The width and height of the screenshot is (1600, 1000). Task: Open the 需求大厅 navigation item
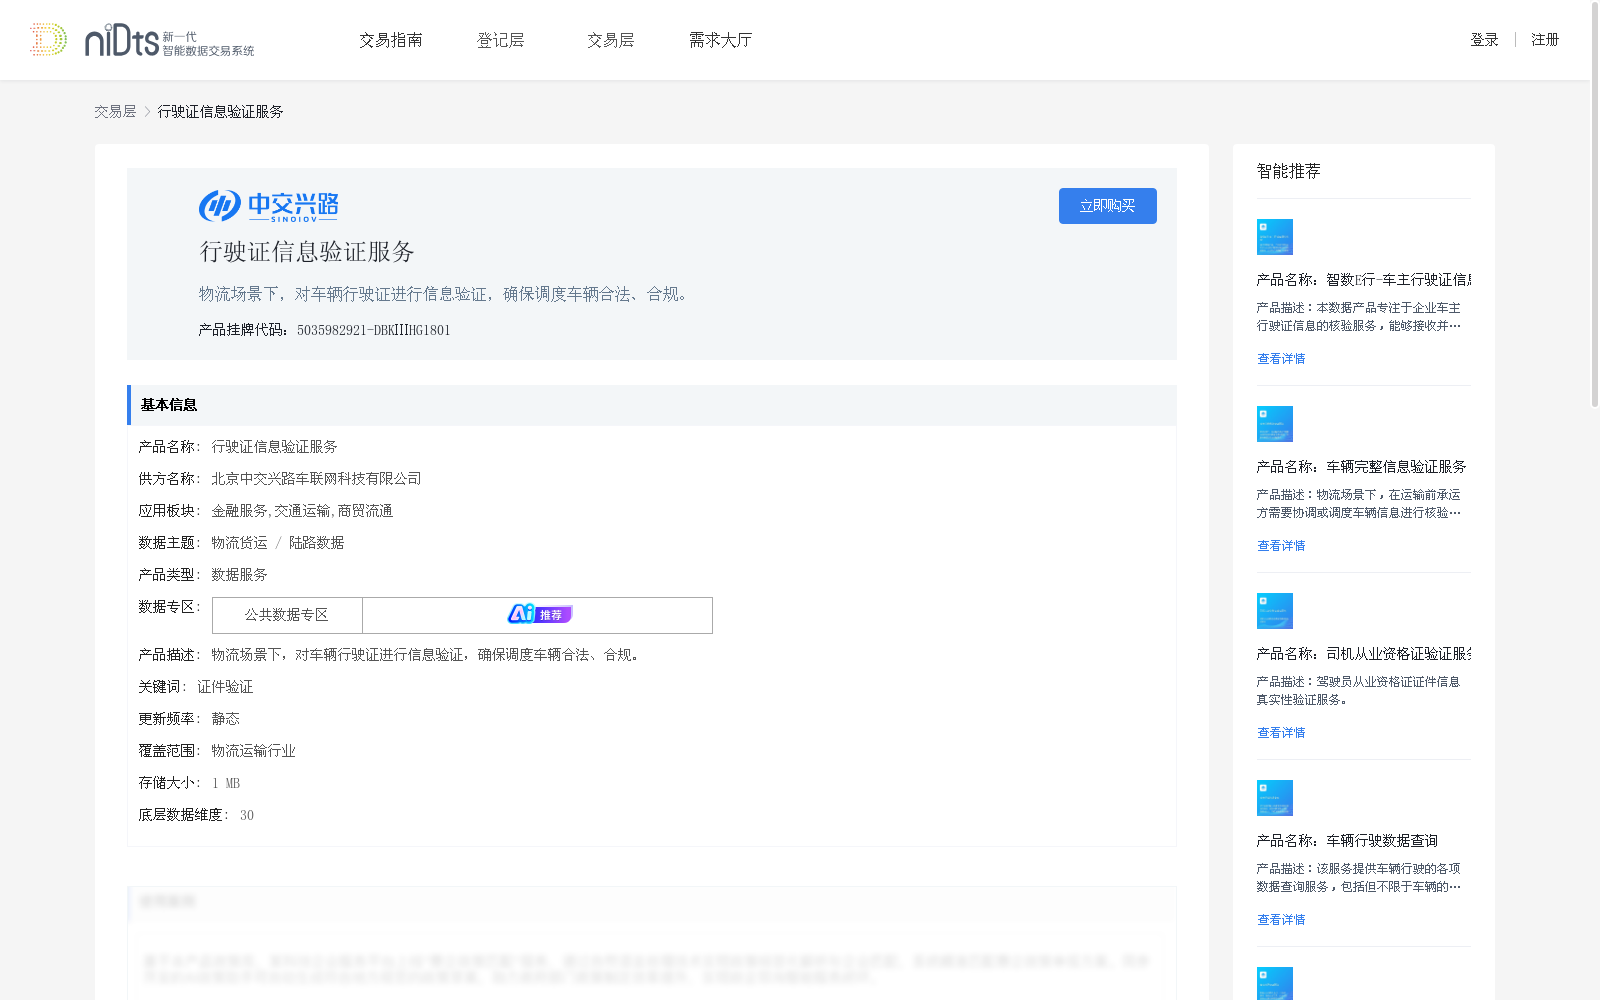click(720, 40)
